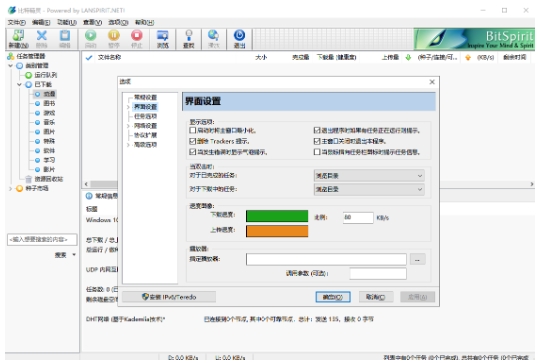Open the double-click action dropdown for downloading tasks

click(x=369, y=189)
